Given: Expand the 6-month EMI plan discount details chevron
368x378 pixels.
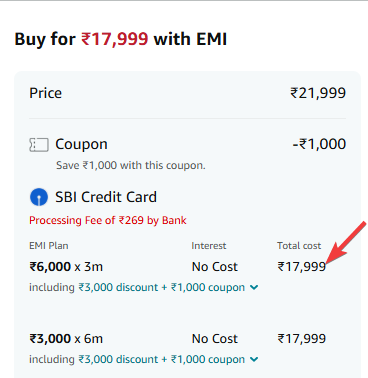Looking at the screenshot, I should click(254, 359).
